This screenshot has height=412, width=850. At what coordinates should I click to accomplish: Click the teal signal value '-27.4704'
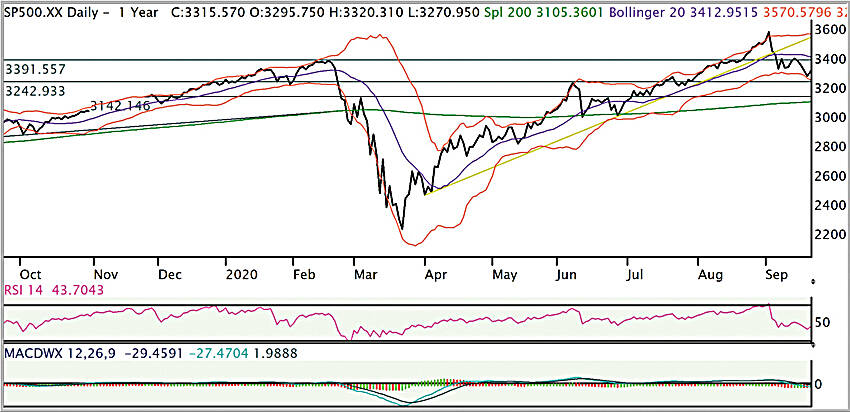tap(220, 354)
